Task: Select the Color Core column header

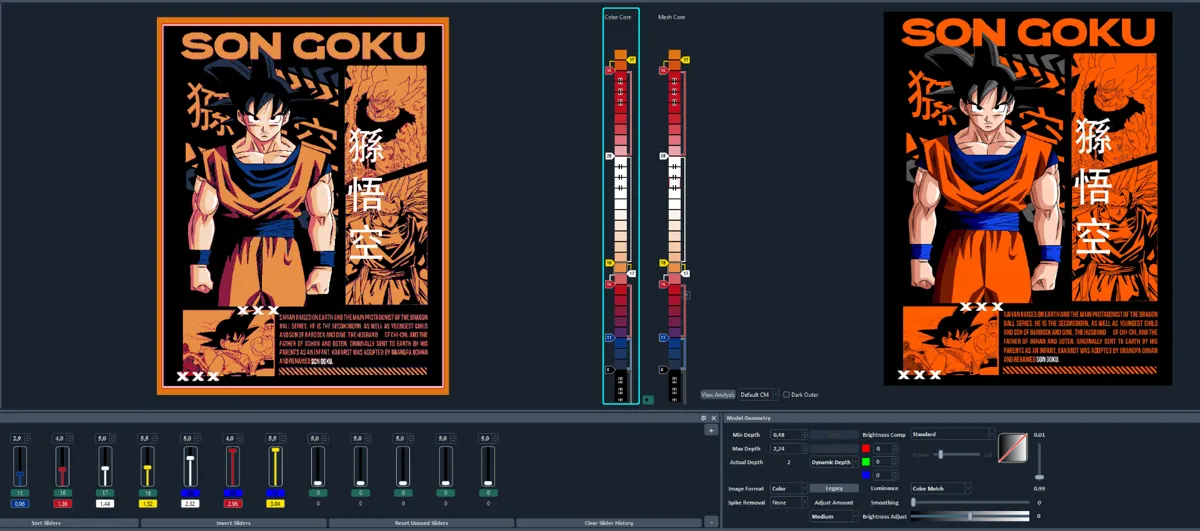Action: click(616, 16)
